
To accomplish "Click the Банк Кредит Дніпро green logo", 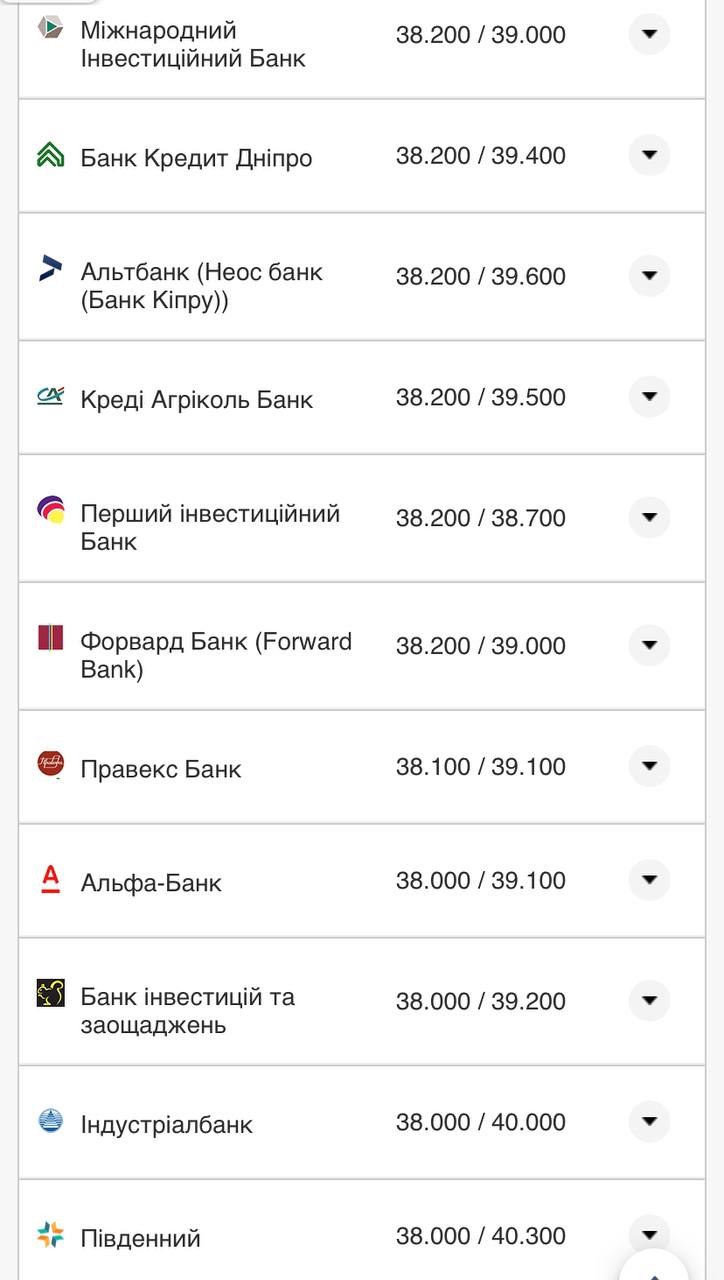I will 51,155.
